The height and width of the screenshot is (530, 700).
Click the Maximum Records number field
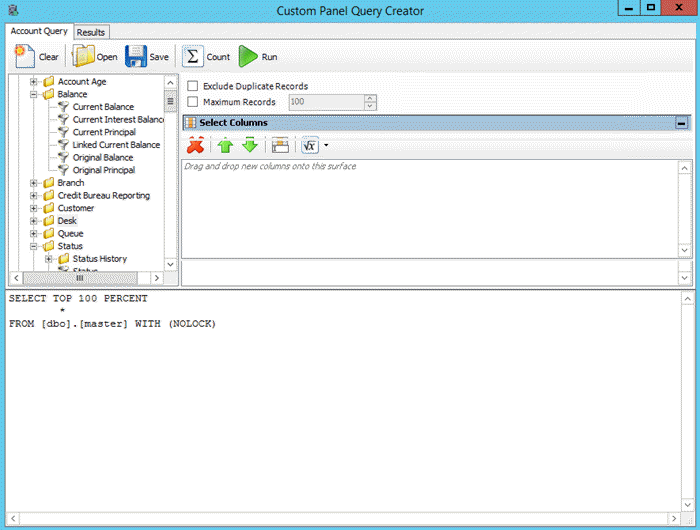click(325, 102)
